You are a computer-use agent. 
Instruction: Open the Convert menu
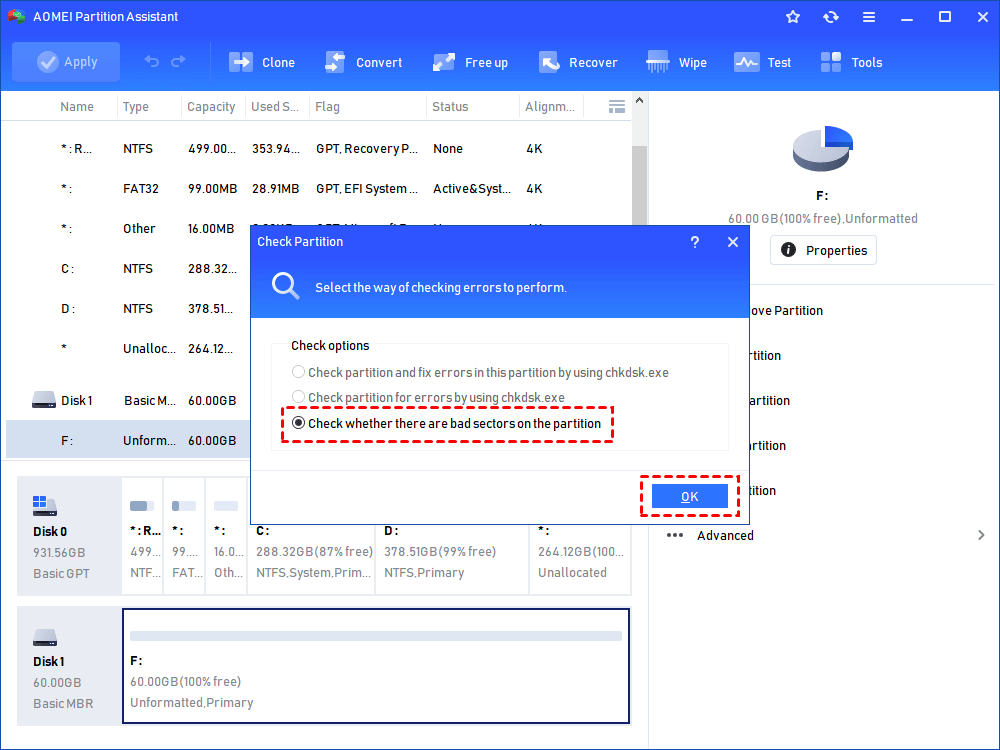click(364, 62)
